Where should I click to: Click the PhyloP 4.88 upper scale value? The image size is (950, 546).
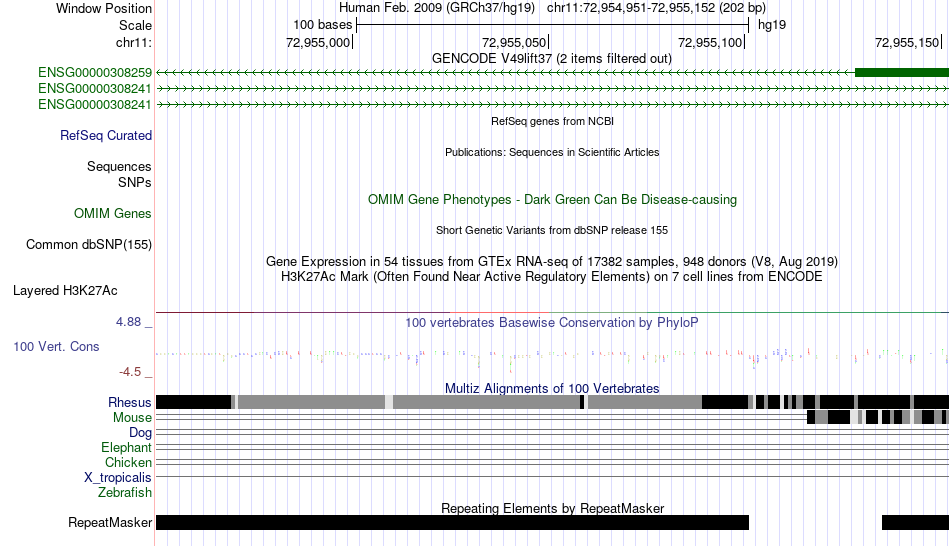click(128, 322)
